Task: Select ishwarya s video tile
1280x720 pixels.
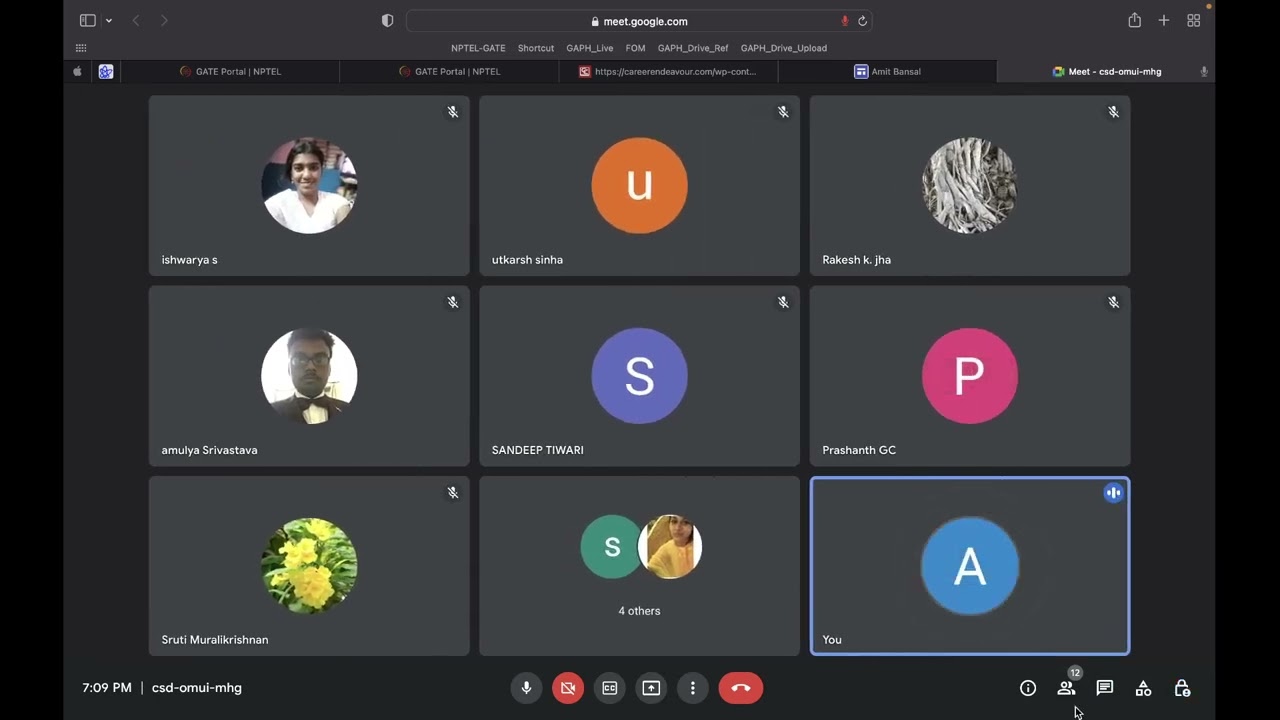Action: [x=309, y=186]
